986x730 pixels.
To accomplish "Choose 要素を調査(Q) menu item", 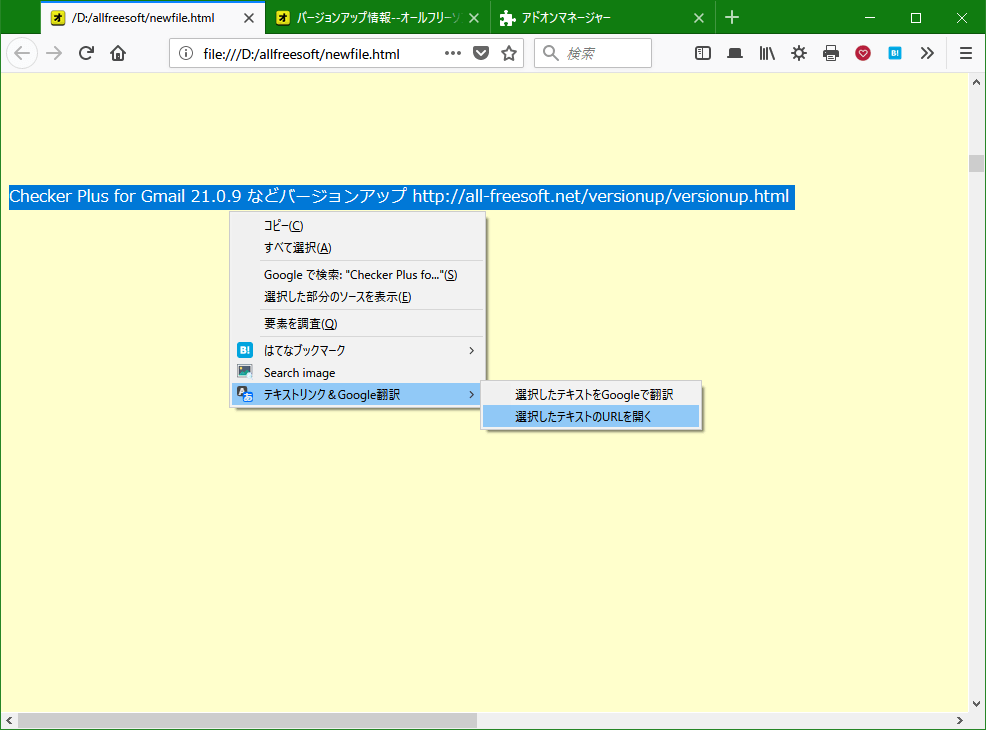I will (x=358, y=324).
